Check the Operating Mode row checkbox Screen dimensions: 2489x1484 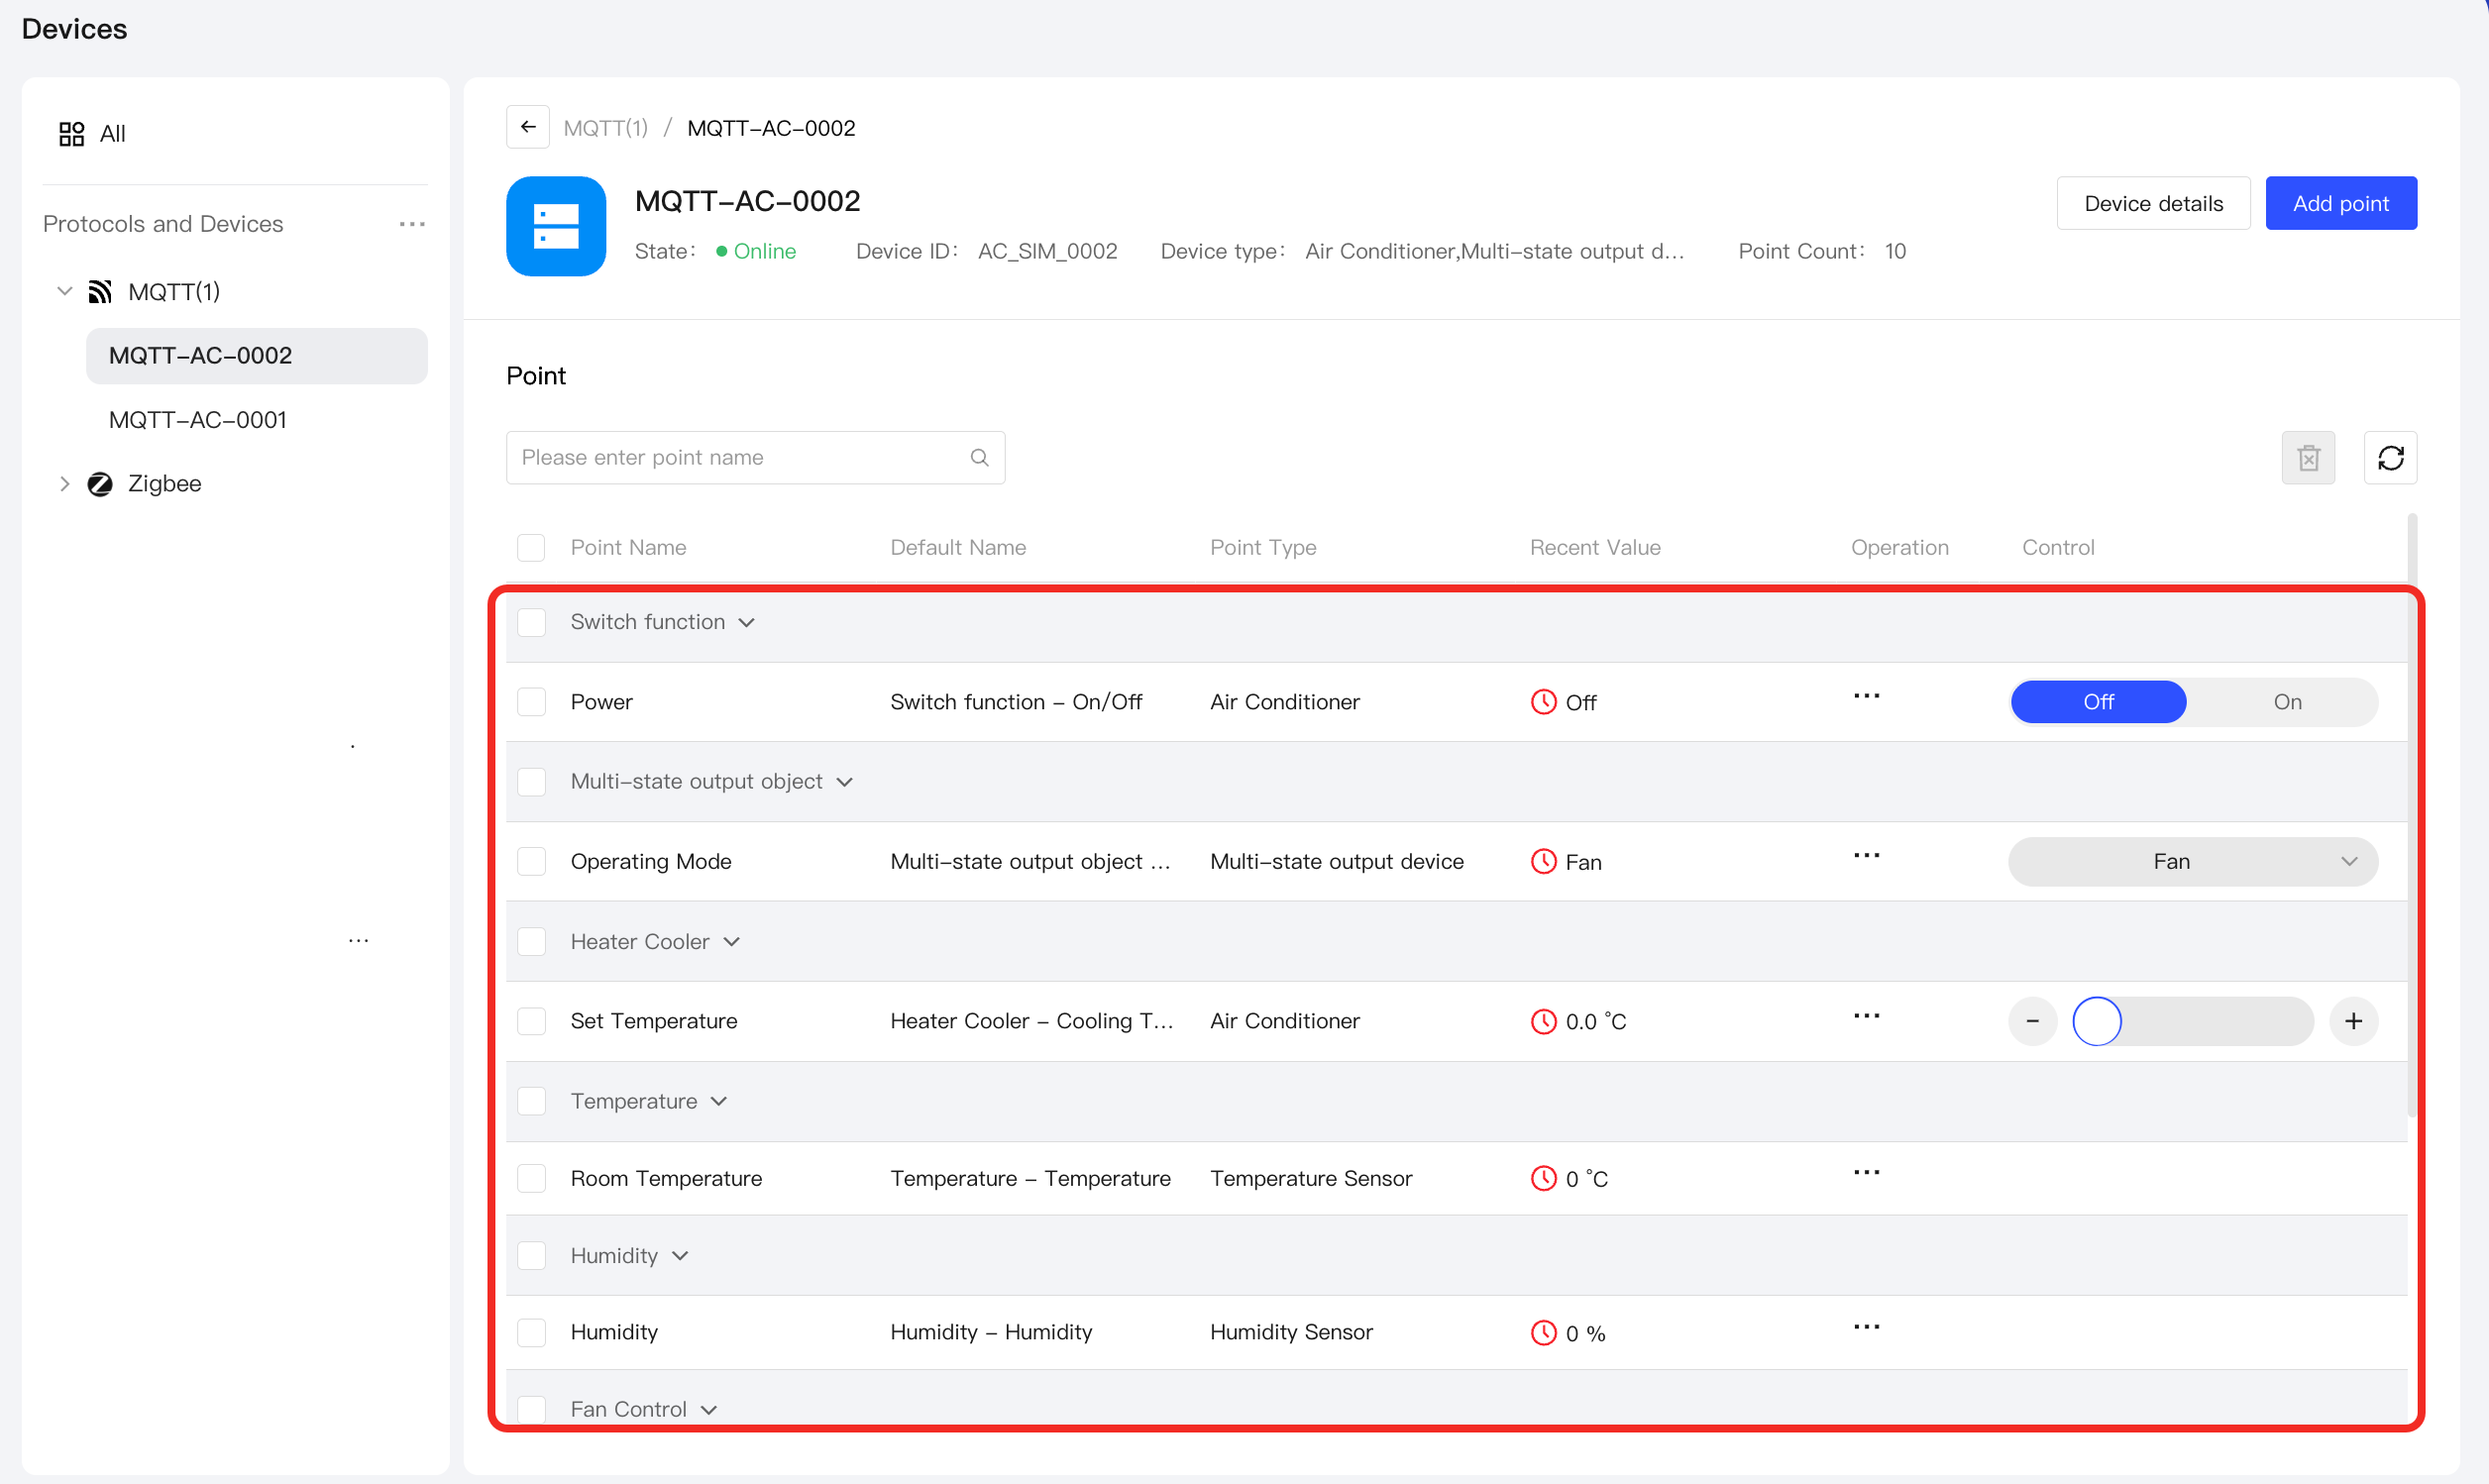531,861
